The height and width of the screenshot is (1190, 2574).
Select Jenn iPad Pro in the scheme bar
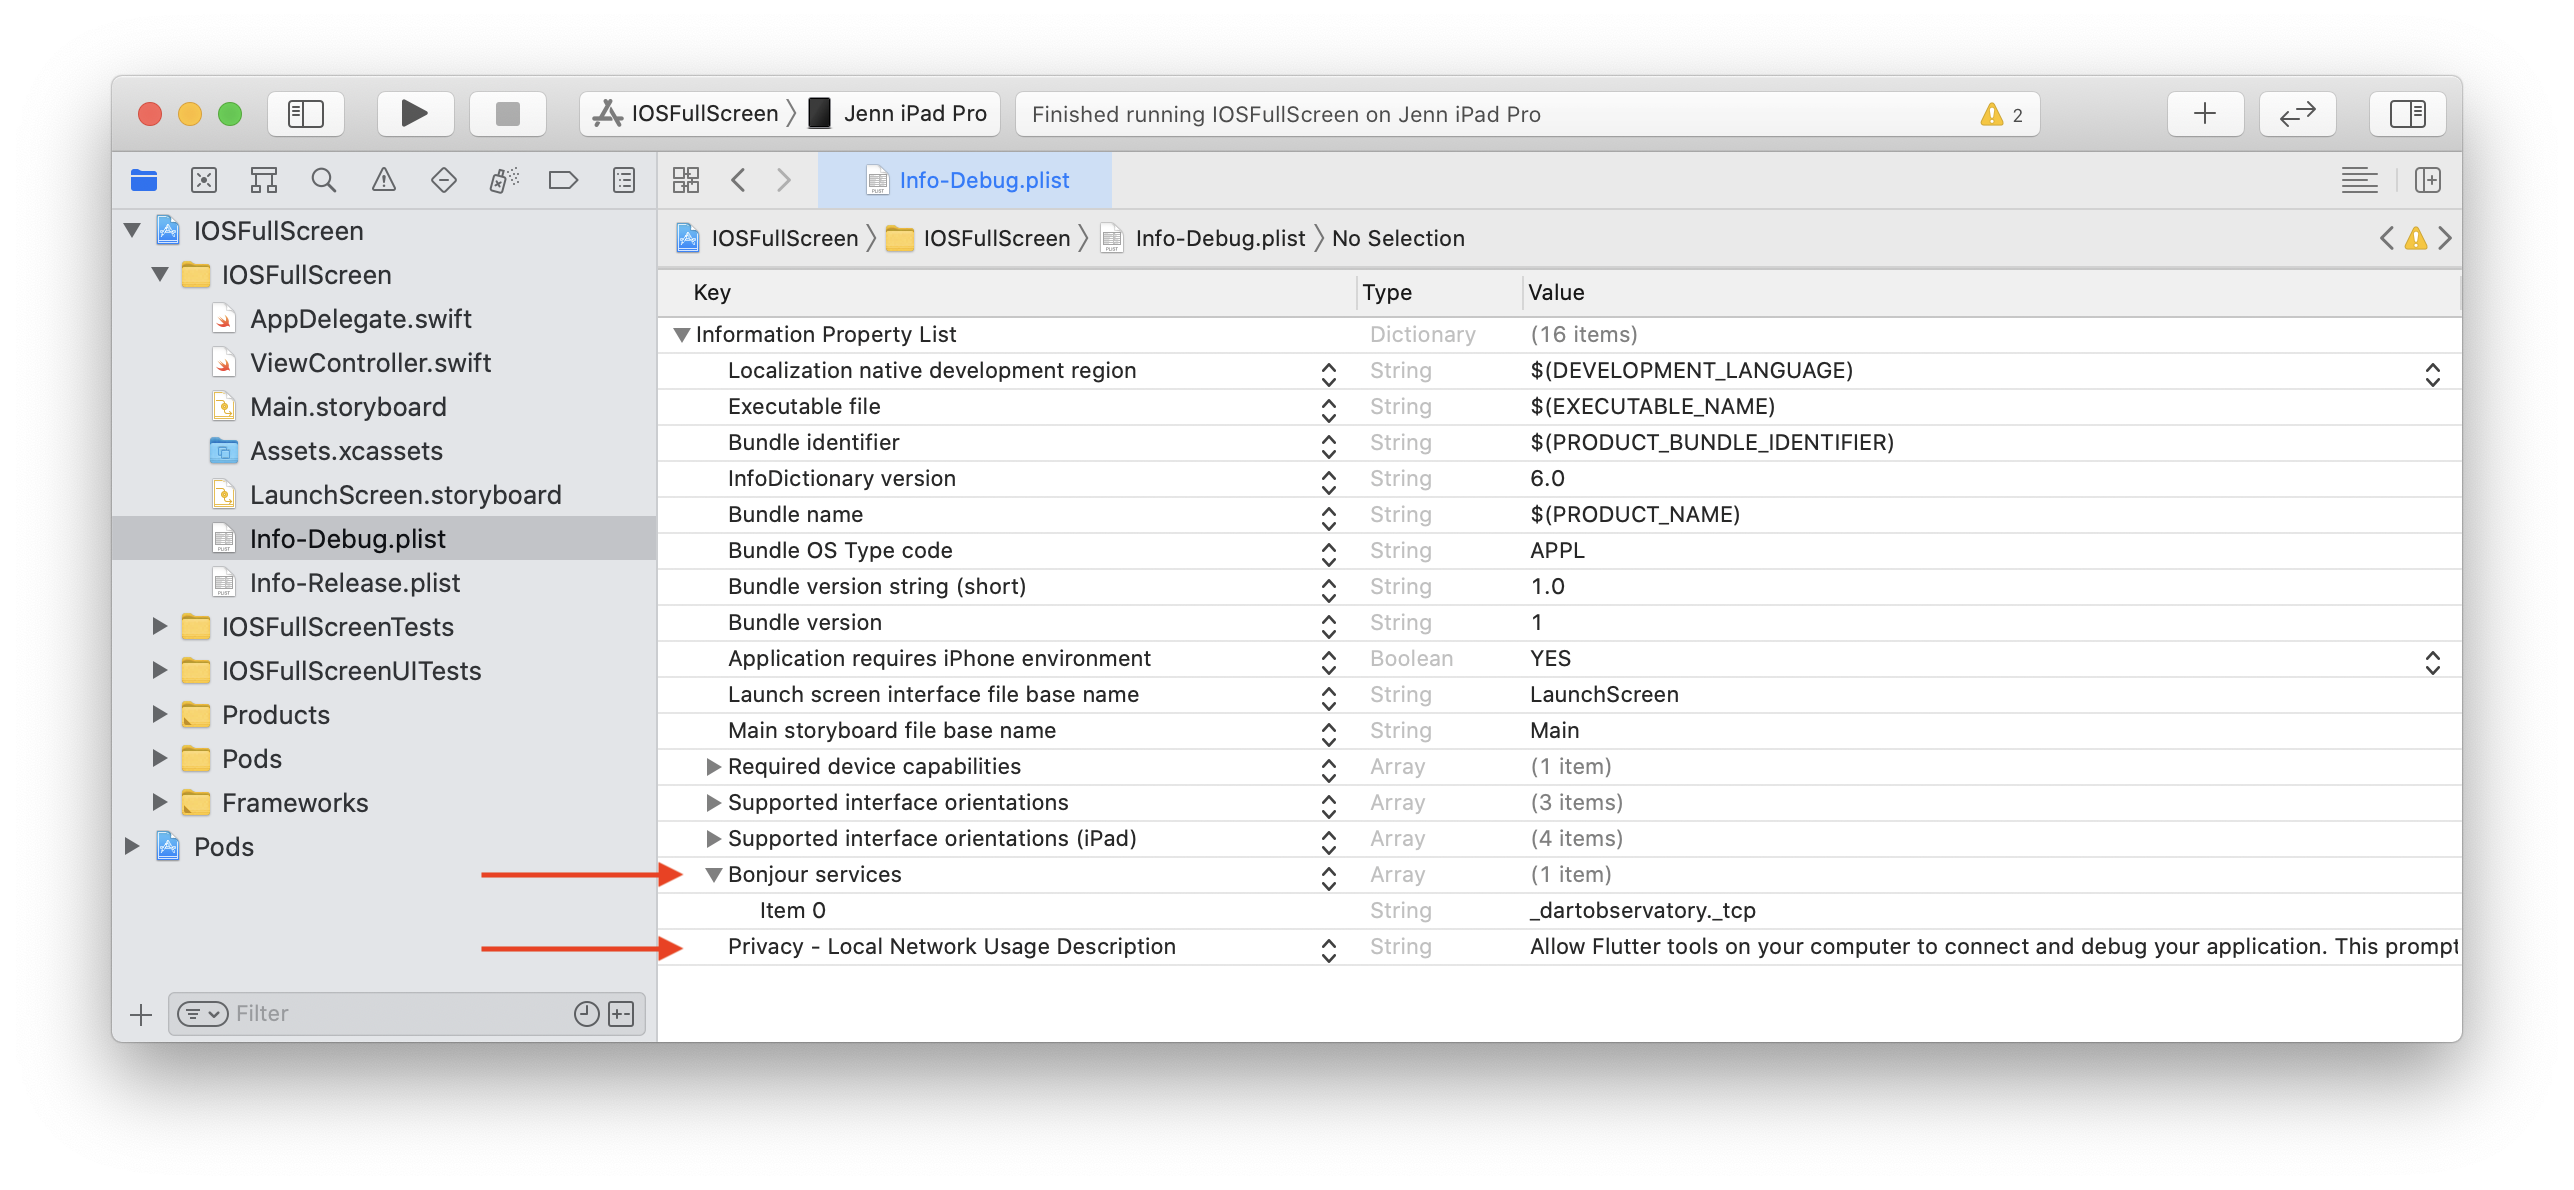click(x=898, y=113)
